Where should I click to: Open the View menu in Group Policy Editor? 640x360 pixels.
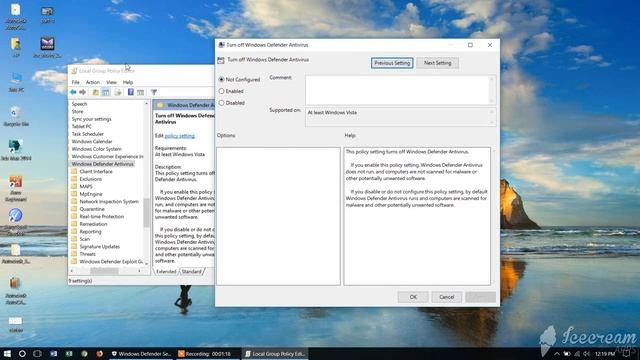pyautogui.click(x=111, y=82)
